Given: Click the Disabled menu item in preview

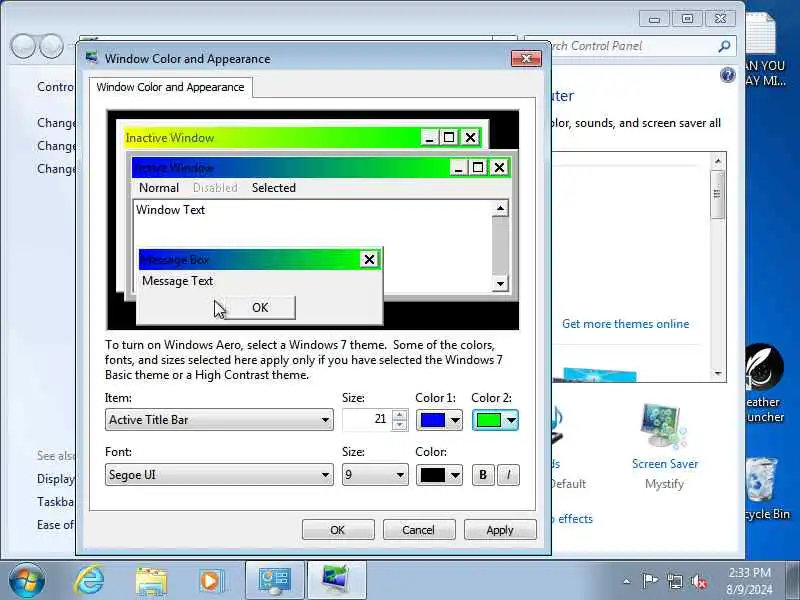Looking at the screenshot, I should [215, 188].
